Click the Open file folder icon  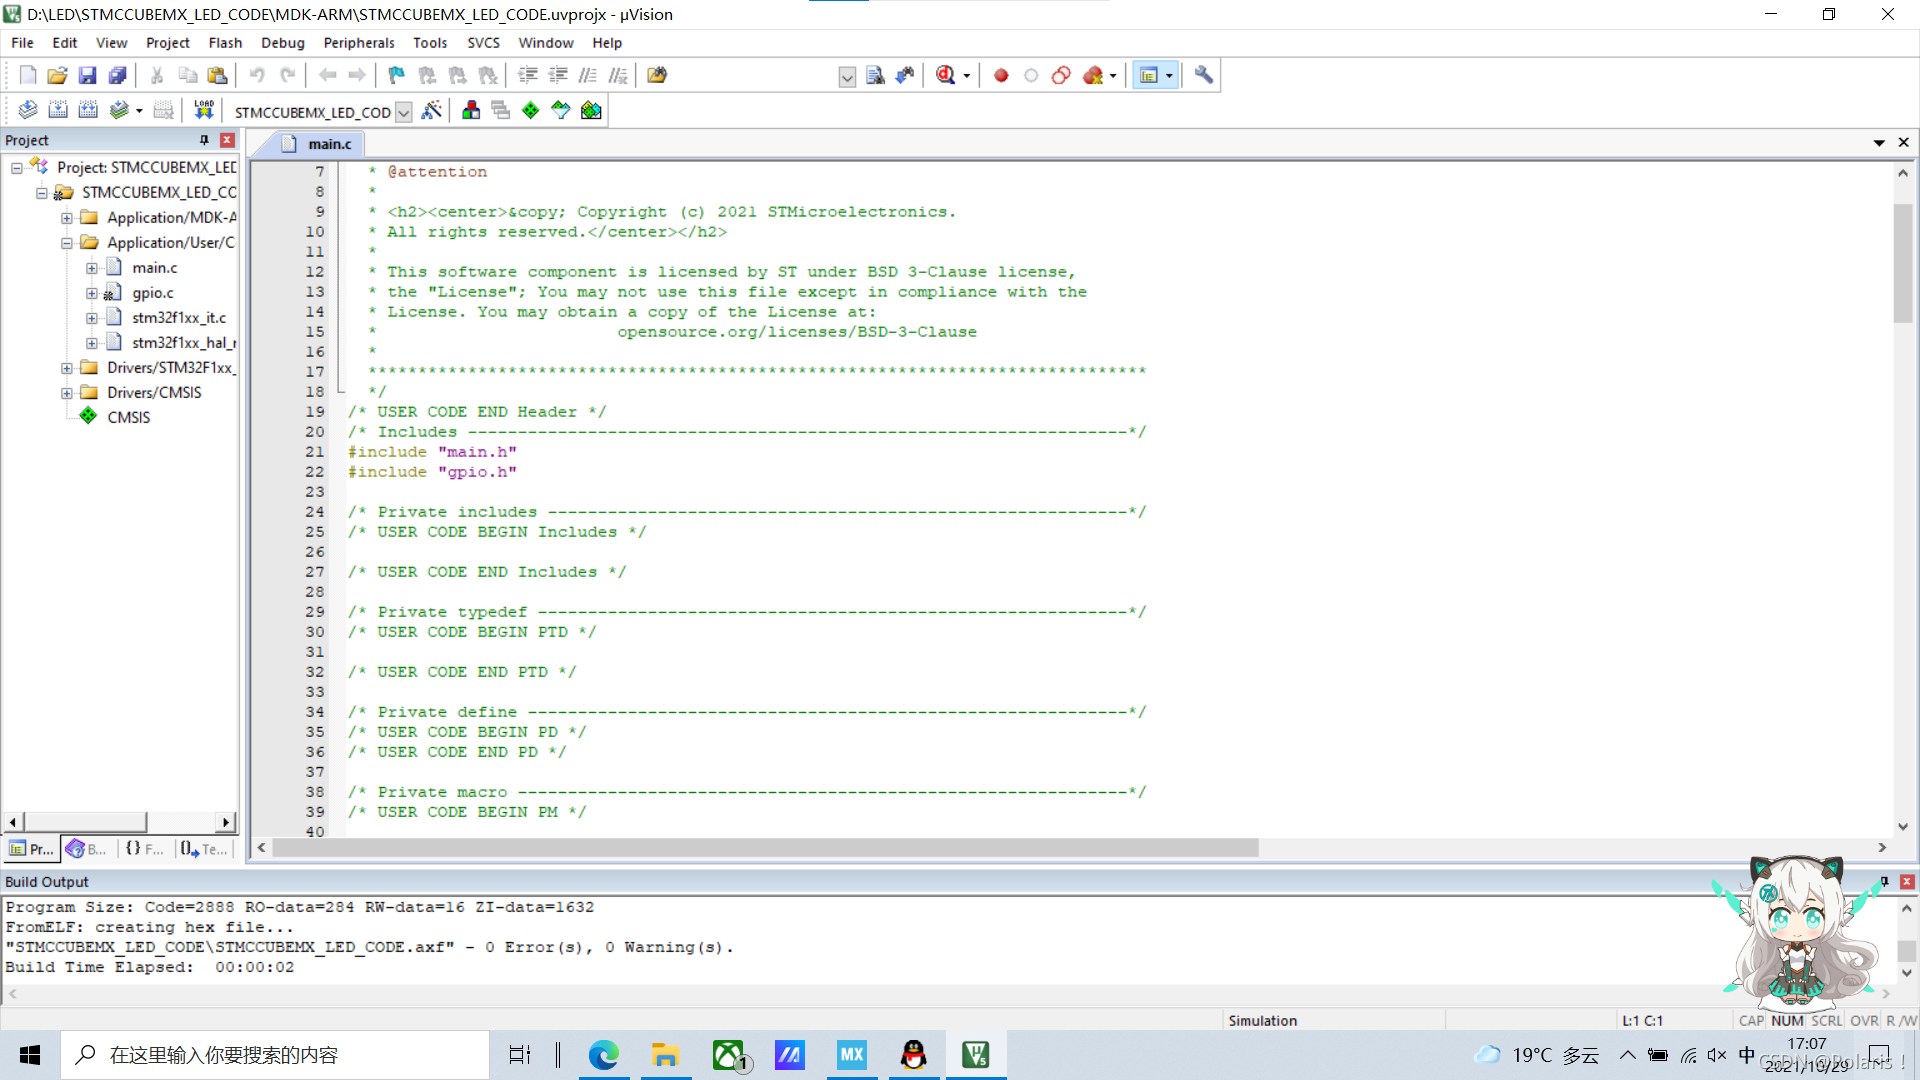[x=57, y=75]
